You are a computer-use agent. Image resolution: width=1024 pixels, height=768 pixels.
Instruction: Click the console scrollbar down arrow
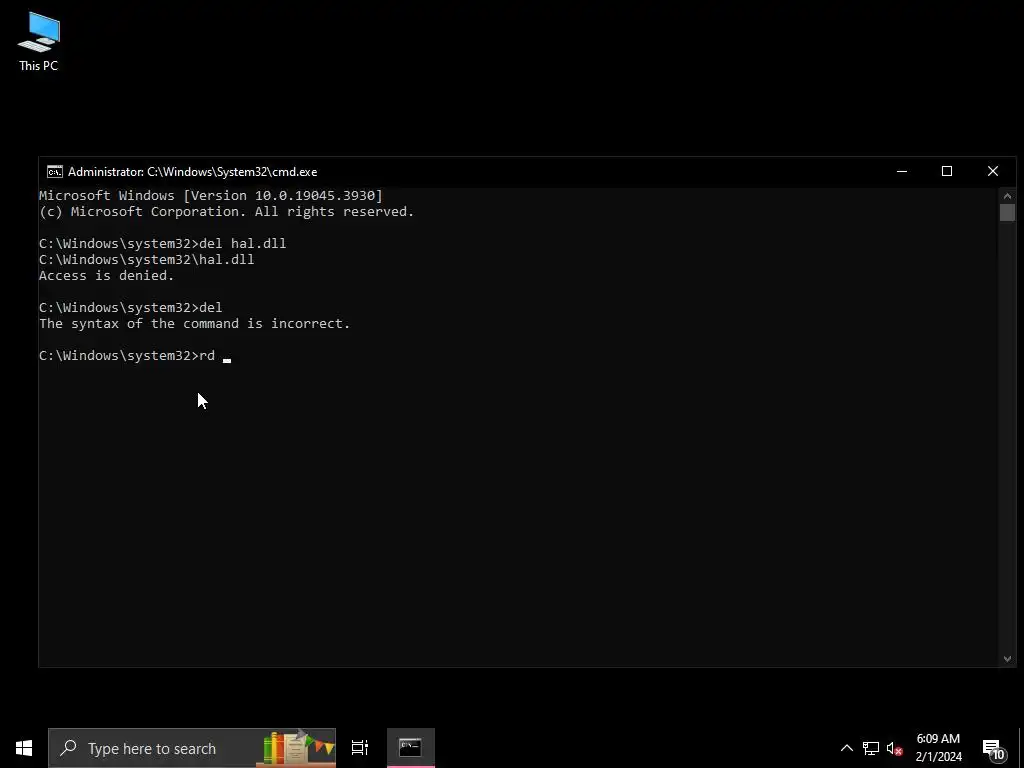pyautogui.click(x=1007, y=659)
